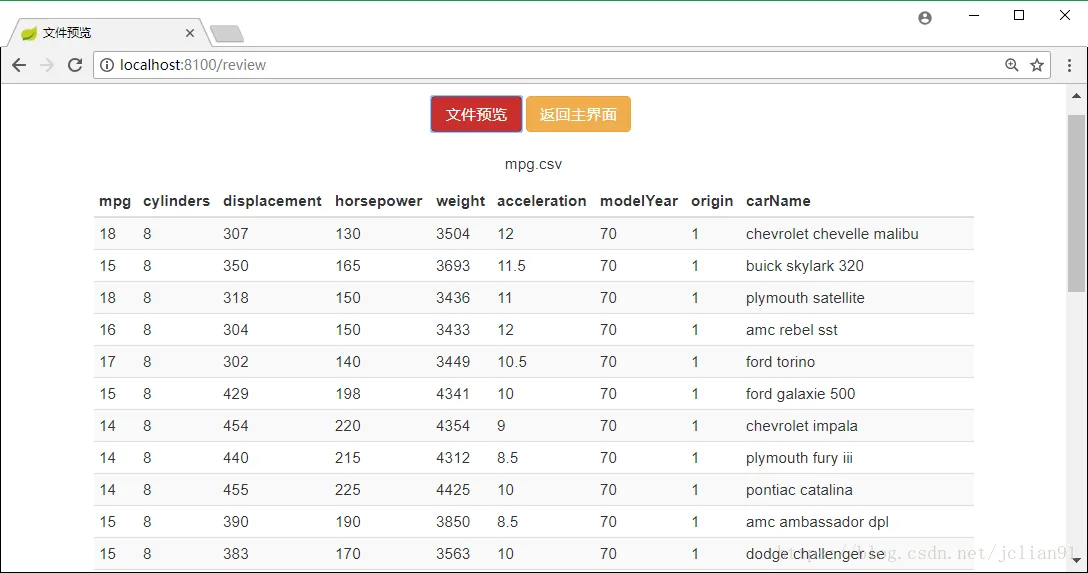1088x573 pixels.
Task: Click the user profile icon in title bar
Action: pos(925,18)
